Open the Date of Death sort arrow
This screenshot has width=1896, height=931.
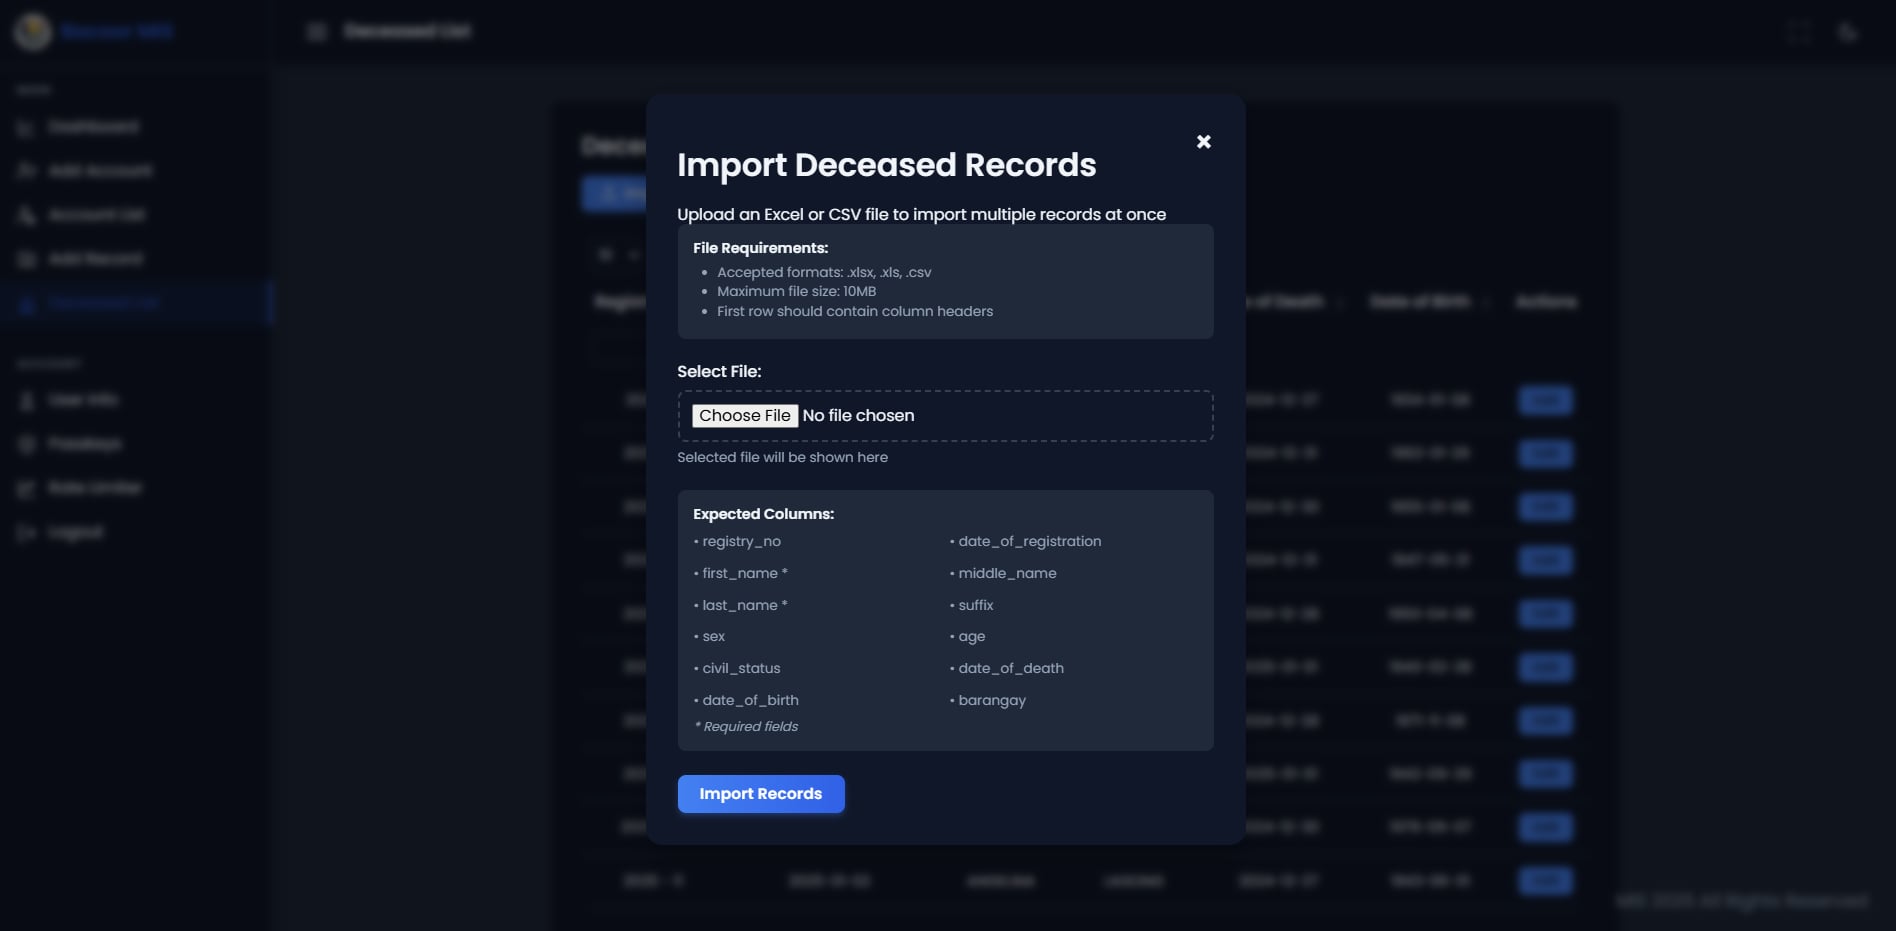coord(1343,302)
